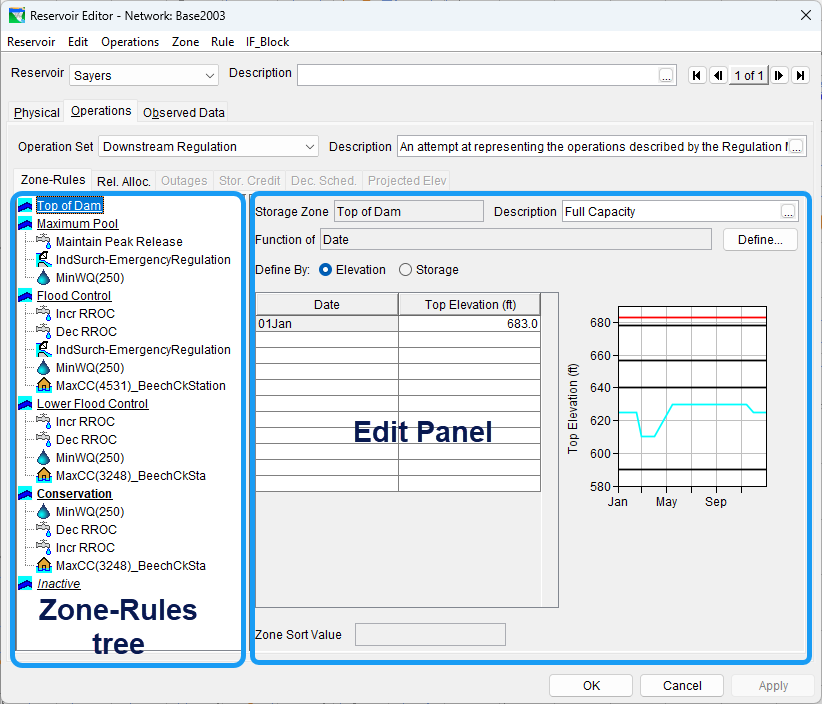Screen dimensions: 822x704
Task: Click the Inactive zone icon
Action: [25, 584]
